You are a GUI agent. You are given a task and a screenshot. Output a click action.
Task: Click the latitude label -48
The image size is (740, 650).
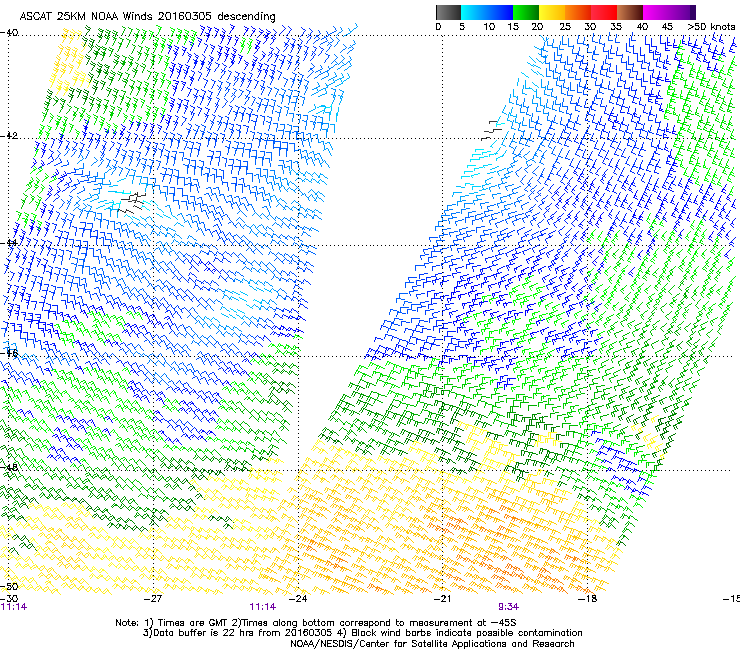(x=9, y=467)
